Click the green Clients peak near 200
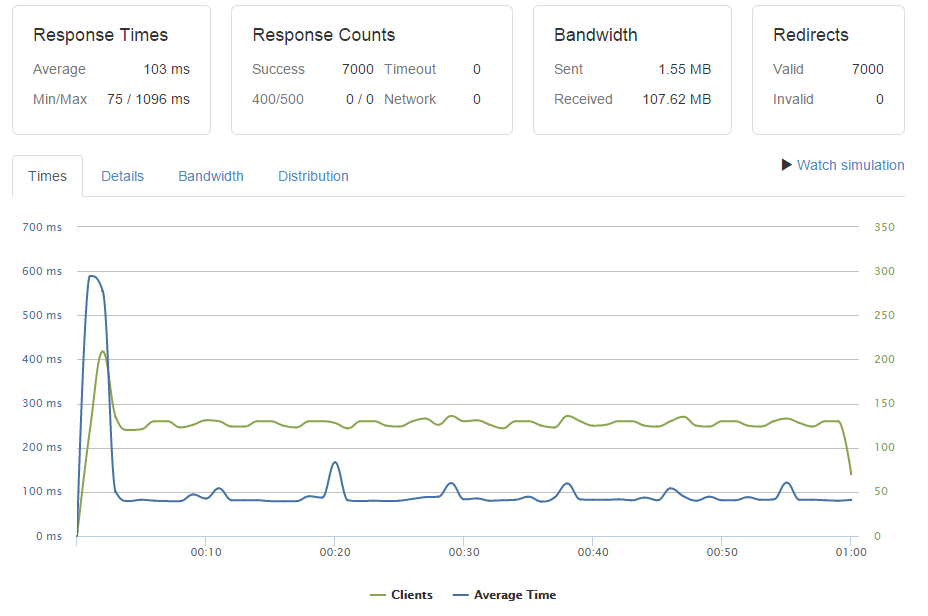 (x=102, y=352)
